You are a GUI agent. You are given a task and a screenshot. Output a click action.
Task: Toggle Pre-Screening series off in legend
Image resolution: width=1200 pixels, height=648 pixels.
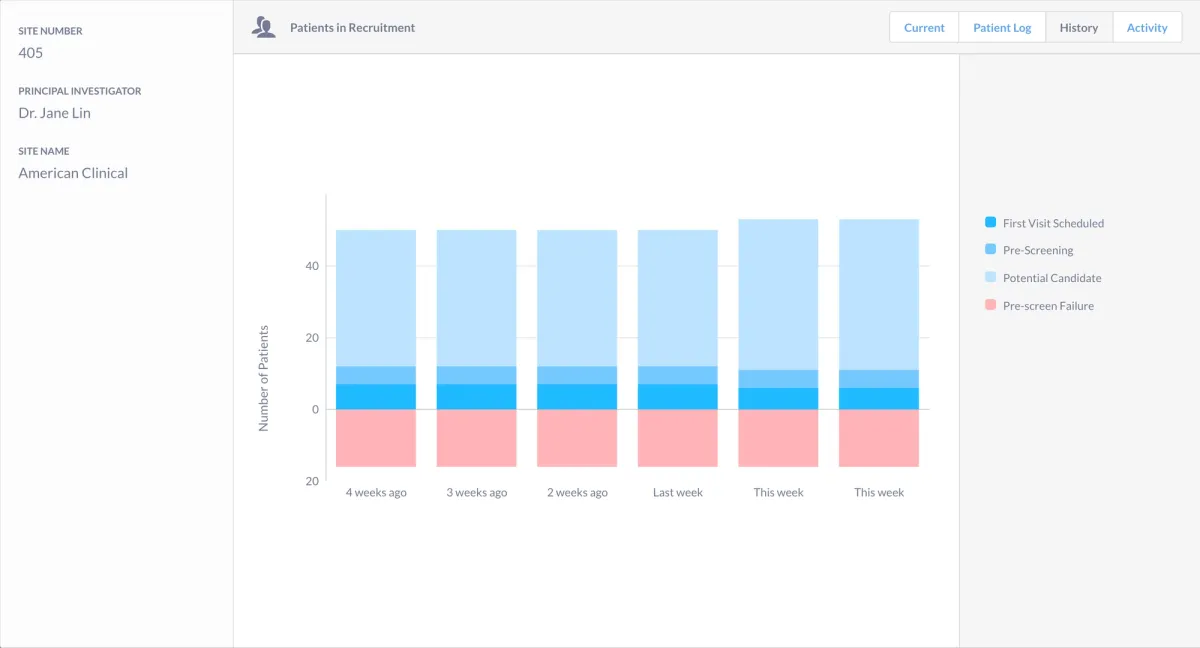click(1034, 250)
